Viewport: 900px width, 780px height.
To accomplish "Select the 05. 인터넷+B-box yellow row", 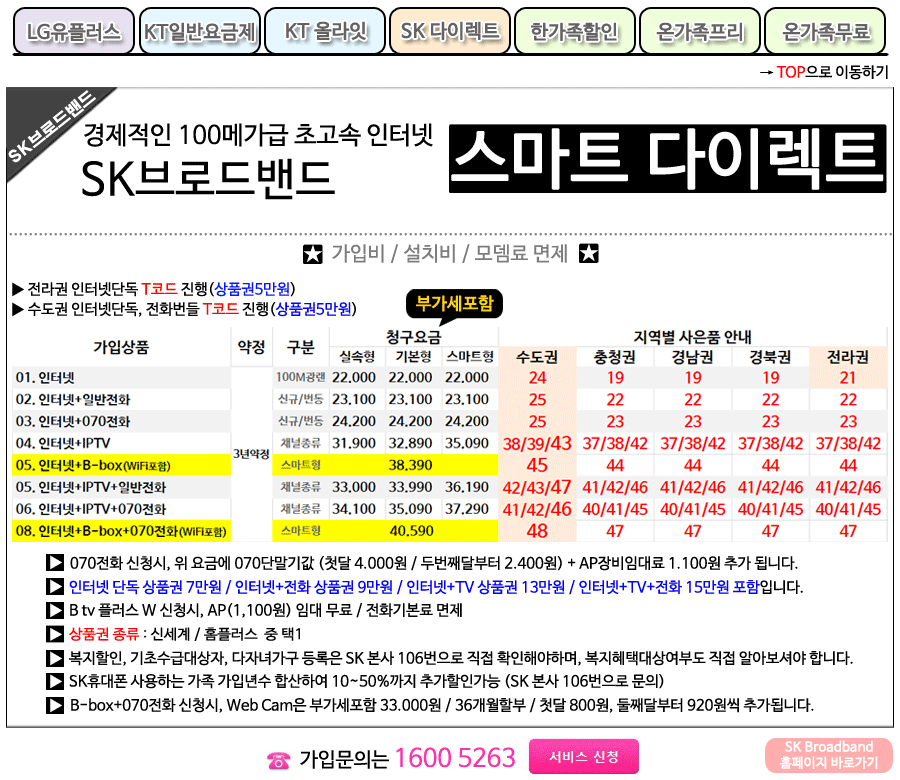I will 121,465.
